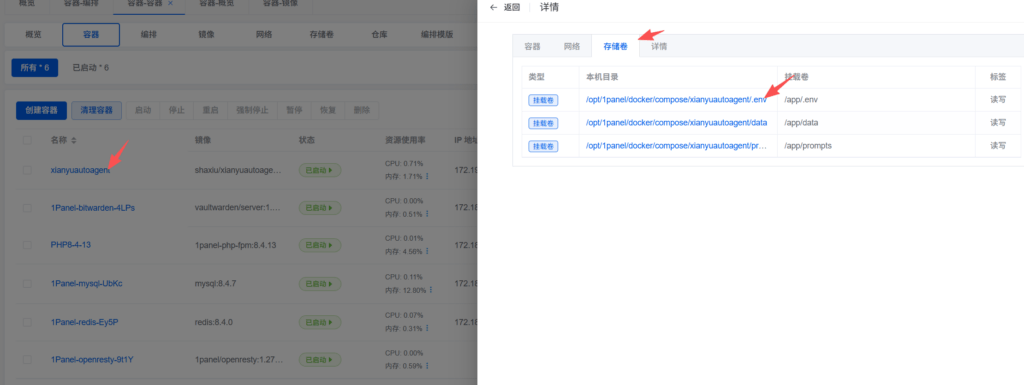1024x385 pixels.
Task: Check the box for xianyuautoagent container
Action: (27, 170)
